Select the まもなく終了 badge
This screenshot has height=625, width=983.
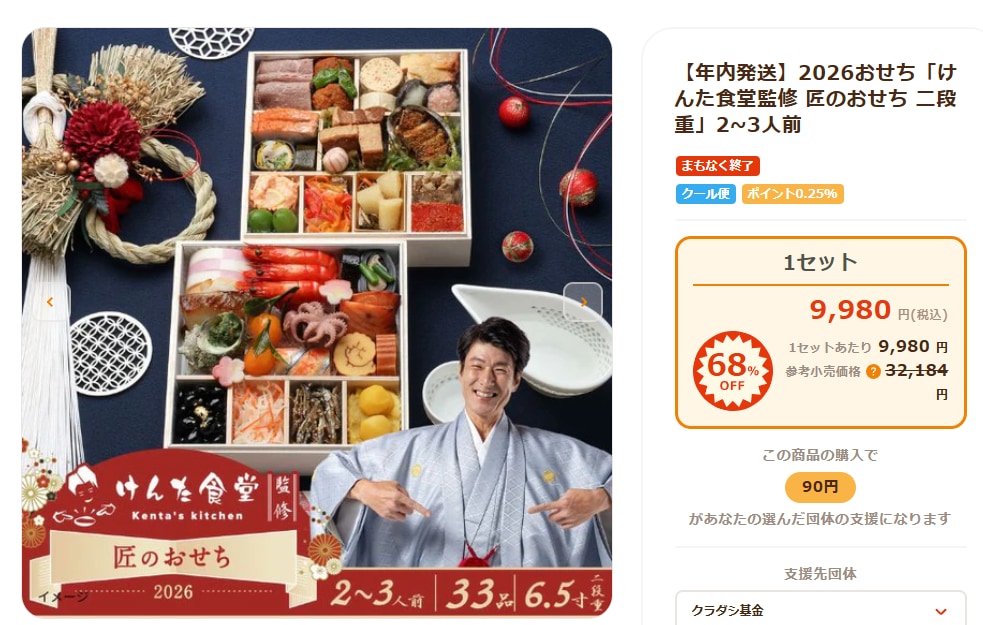coord(717,165)
